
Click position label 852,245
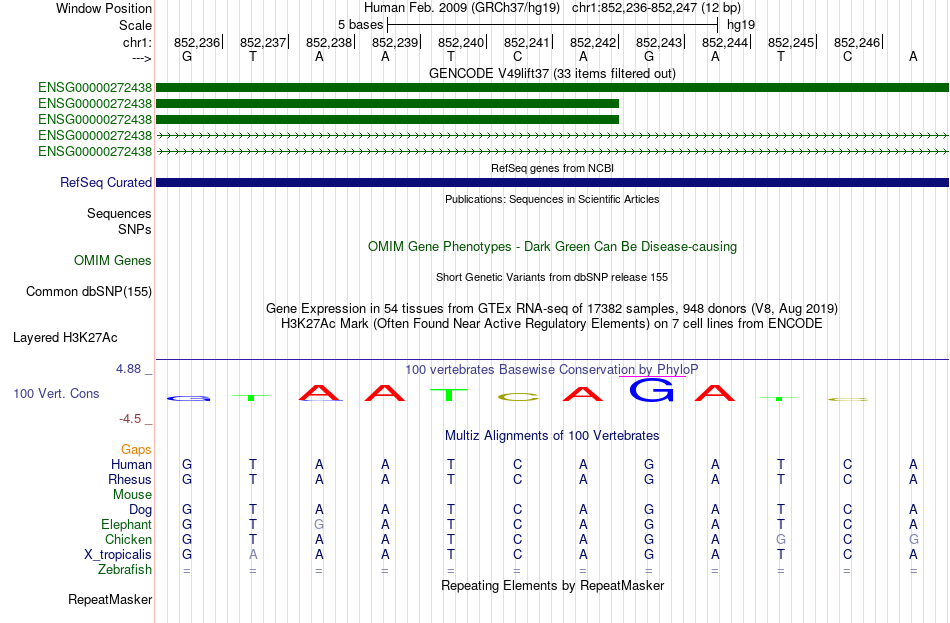[x=791, y=42]
